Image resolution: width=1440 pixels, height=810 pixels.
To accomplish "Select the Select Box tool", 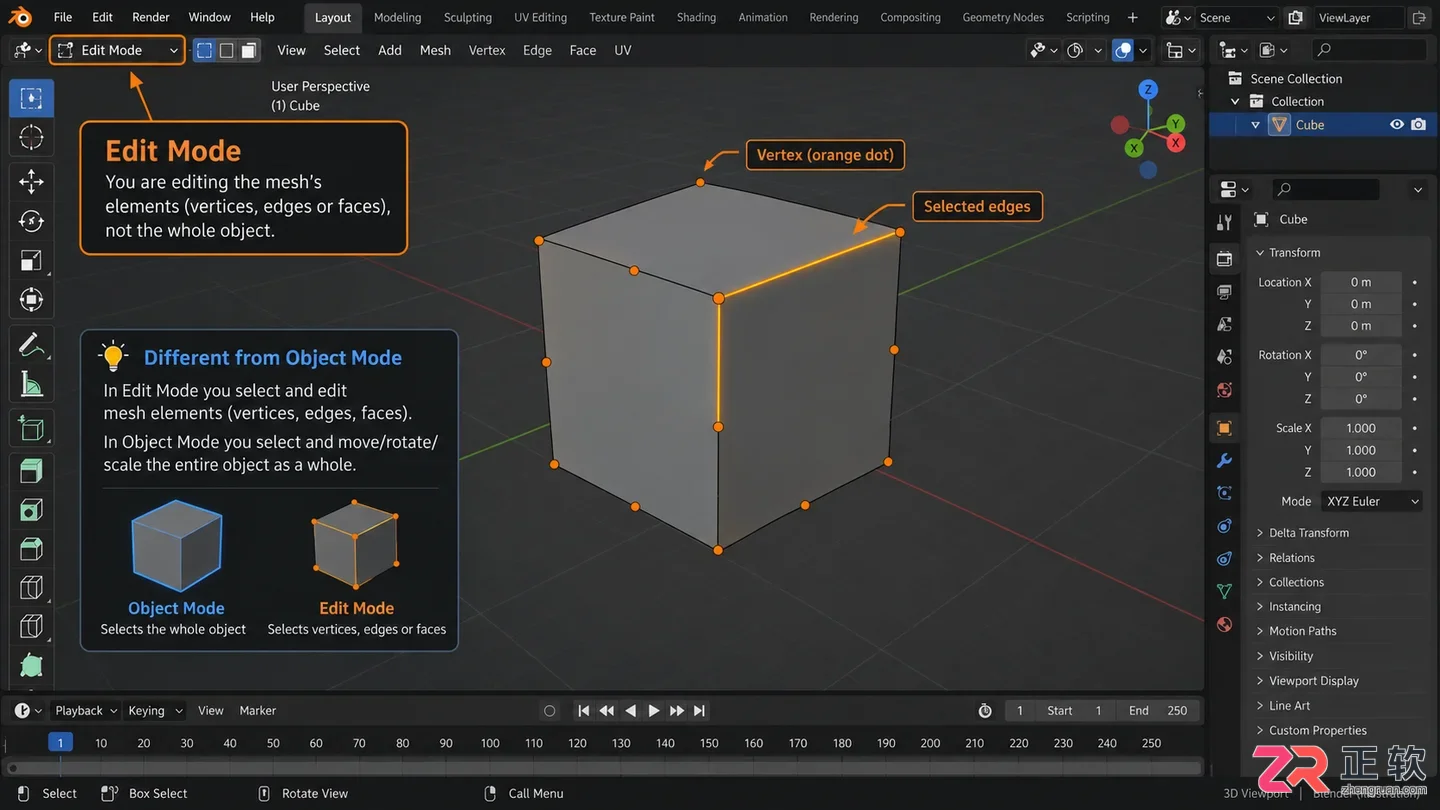I will click(x=31, y=98).
